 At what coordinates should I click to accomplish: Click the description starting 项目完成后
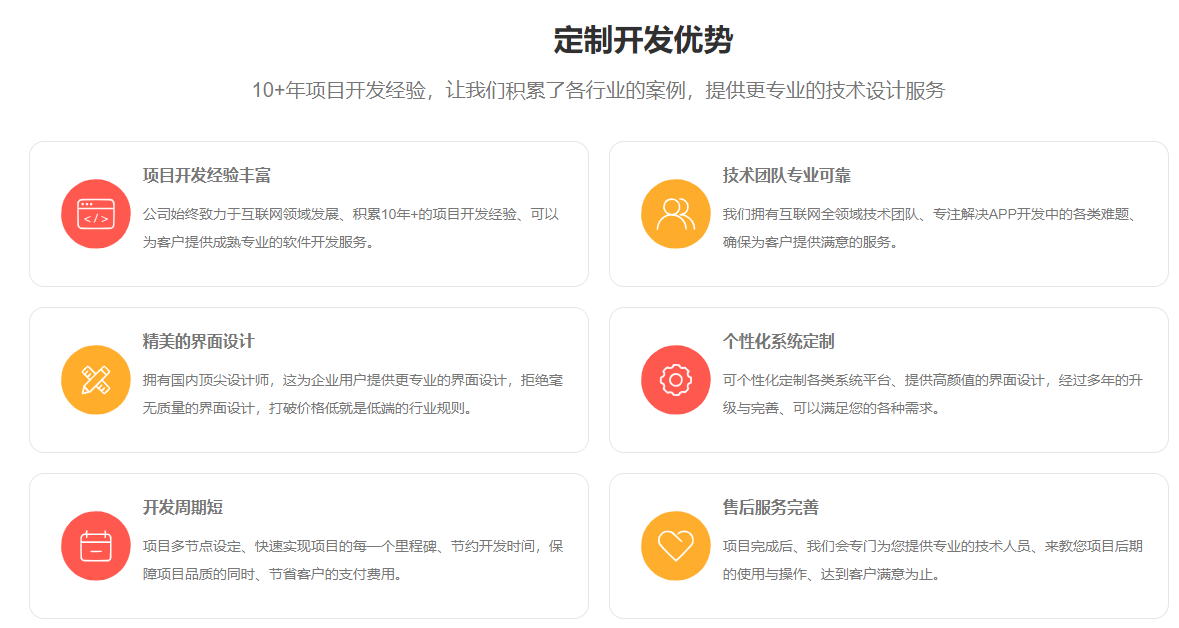932,560
